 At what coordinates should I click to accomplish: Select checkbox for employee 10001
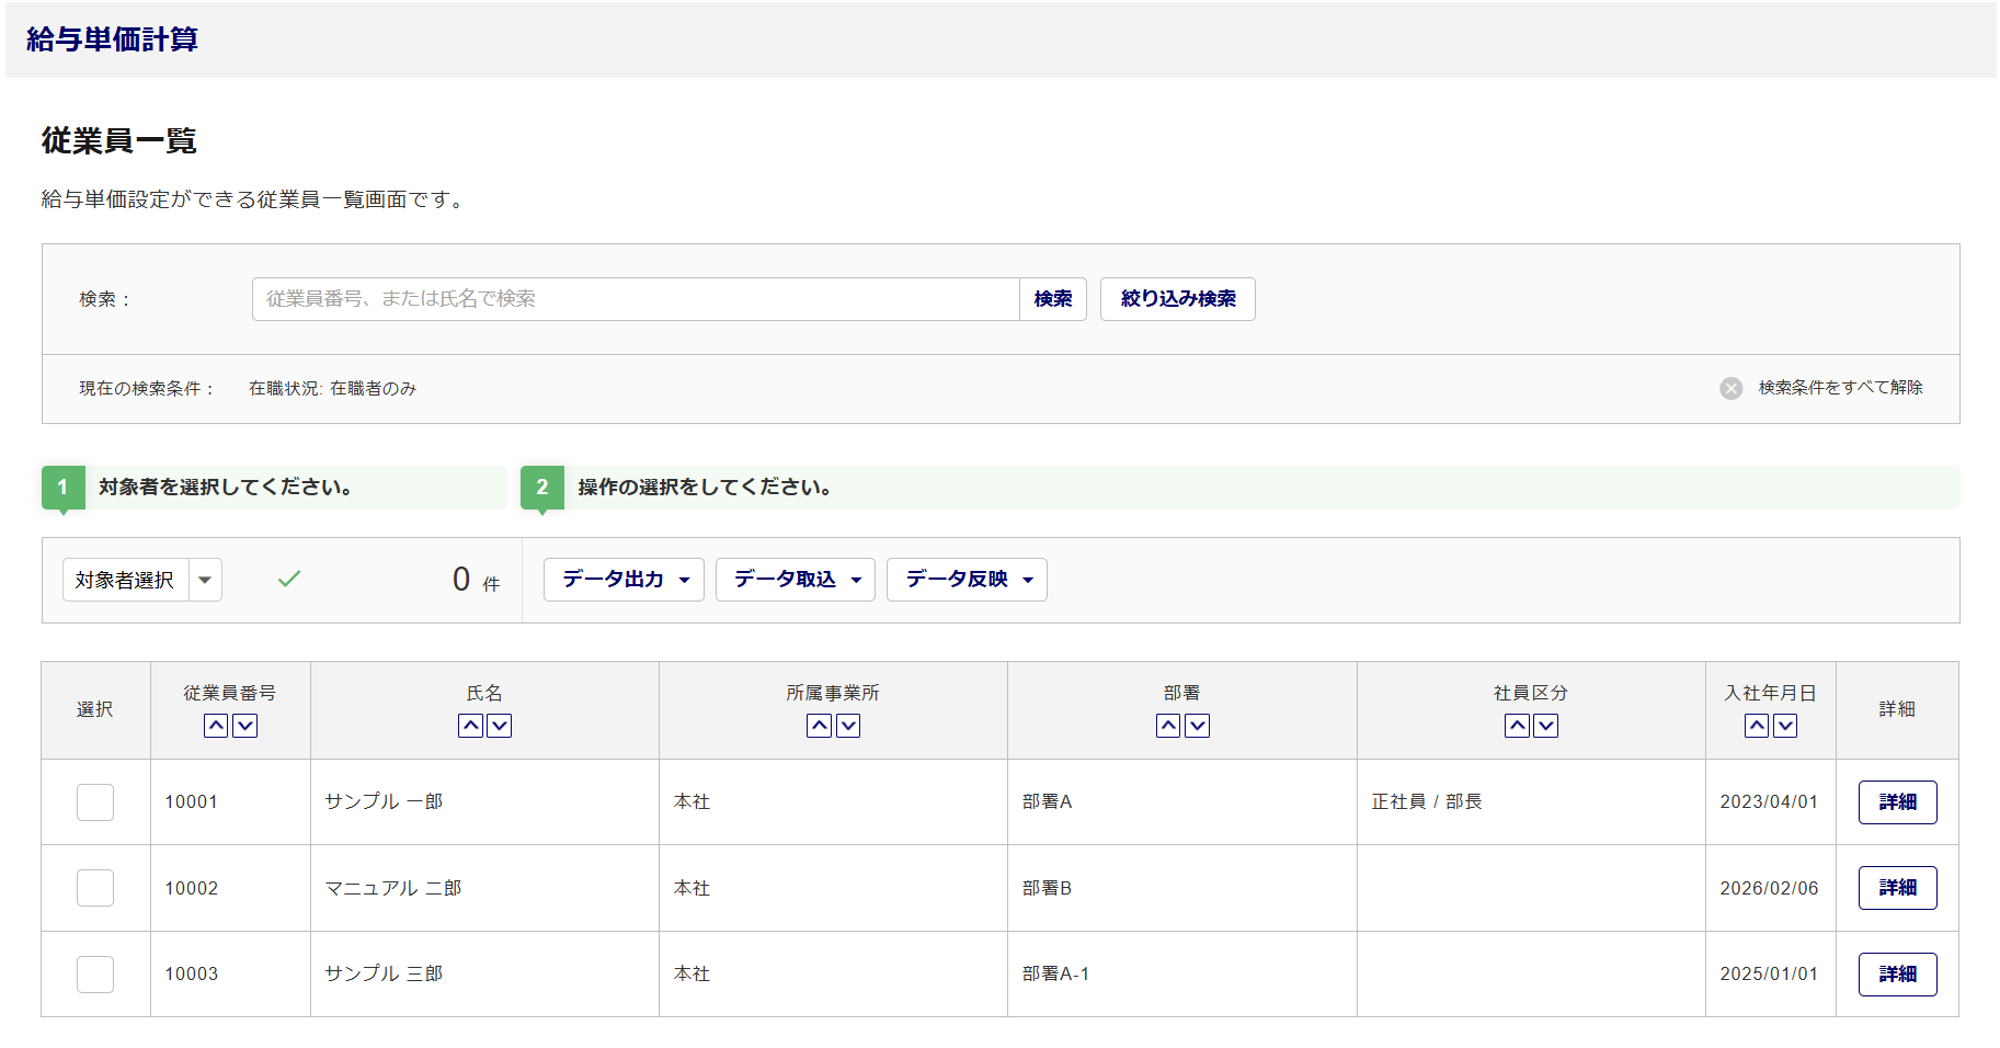pos(95,802)
